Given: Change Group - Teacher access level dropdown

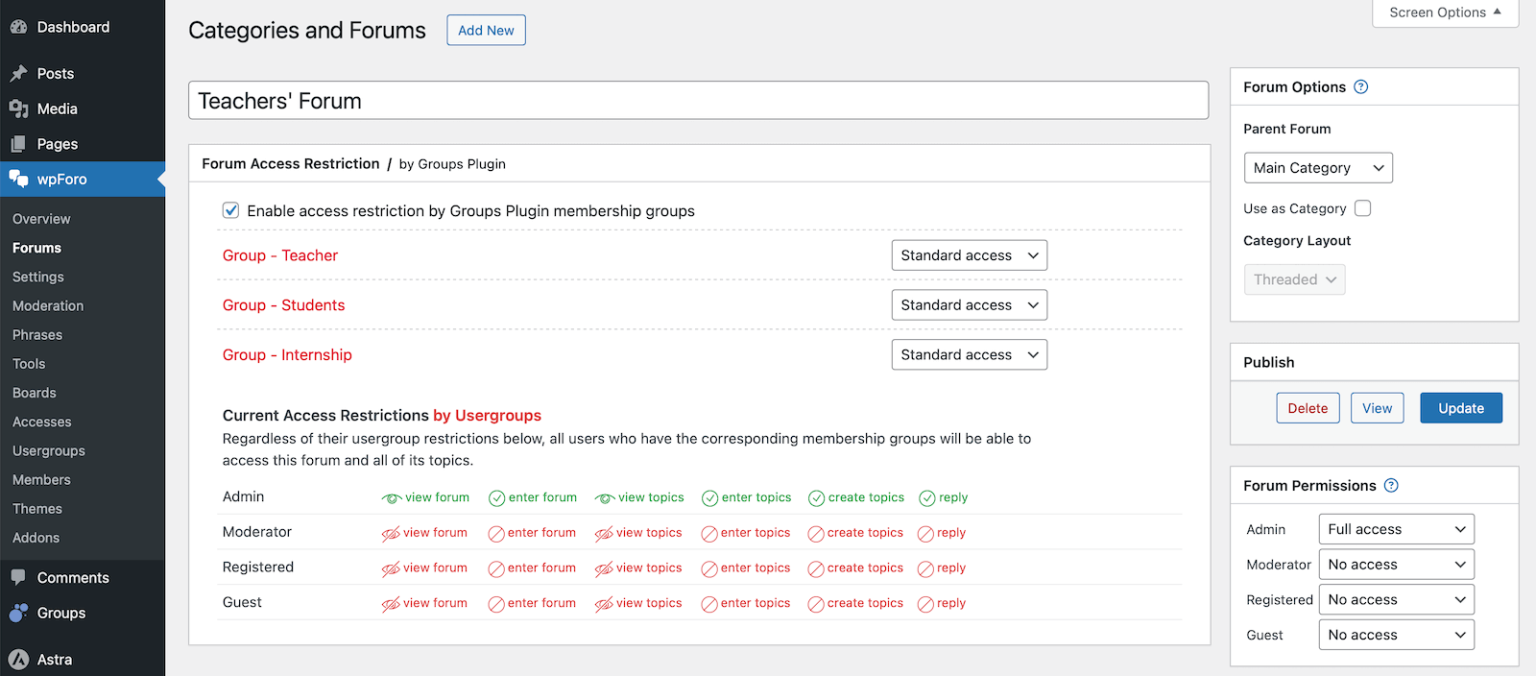Looking at the screenshot, I should pyautogui.click(x=968, y=255).
